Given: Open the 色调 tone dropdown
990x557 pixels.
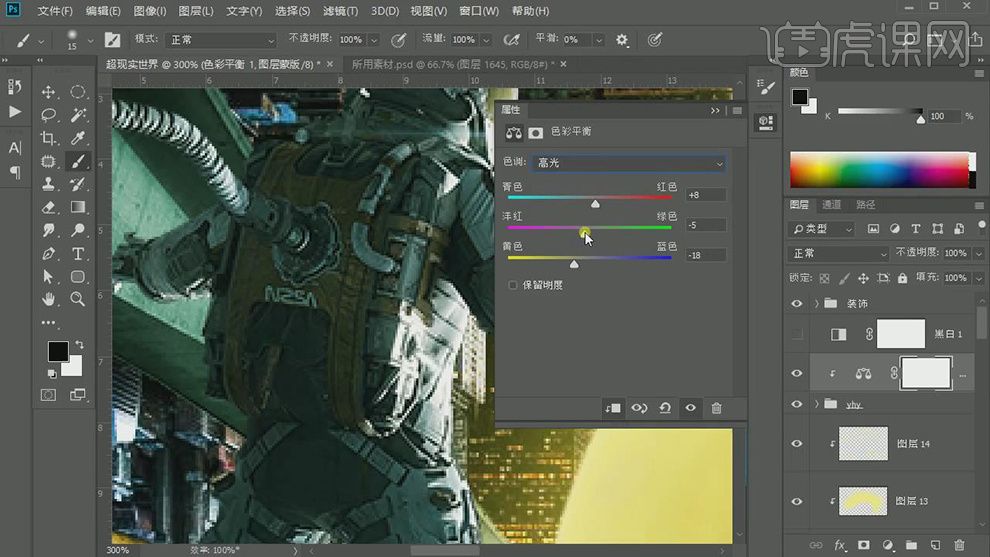Looking at the screenshot, I should tap(629, 163).
